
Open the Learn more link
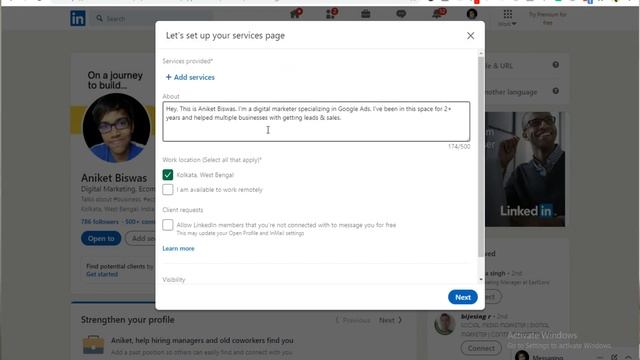[x=178, y=248]
